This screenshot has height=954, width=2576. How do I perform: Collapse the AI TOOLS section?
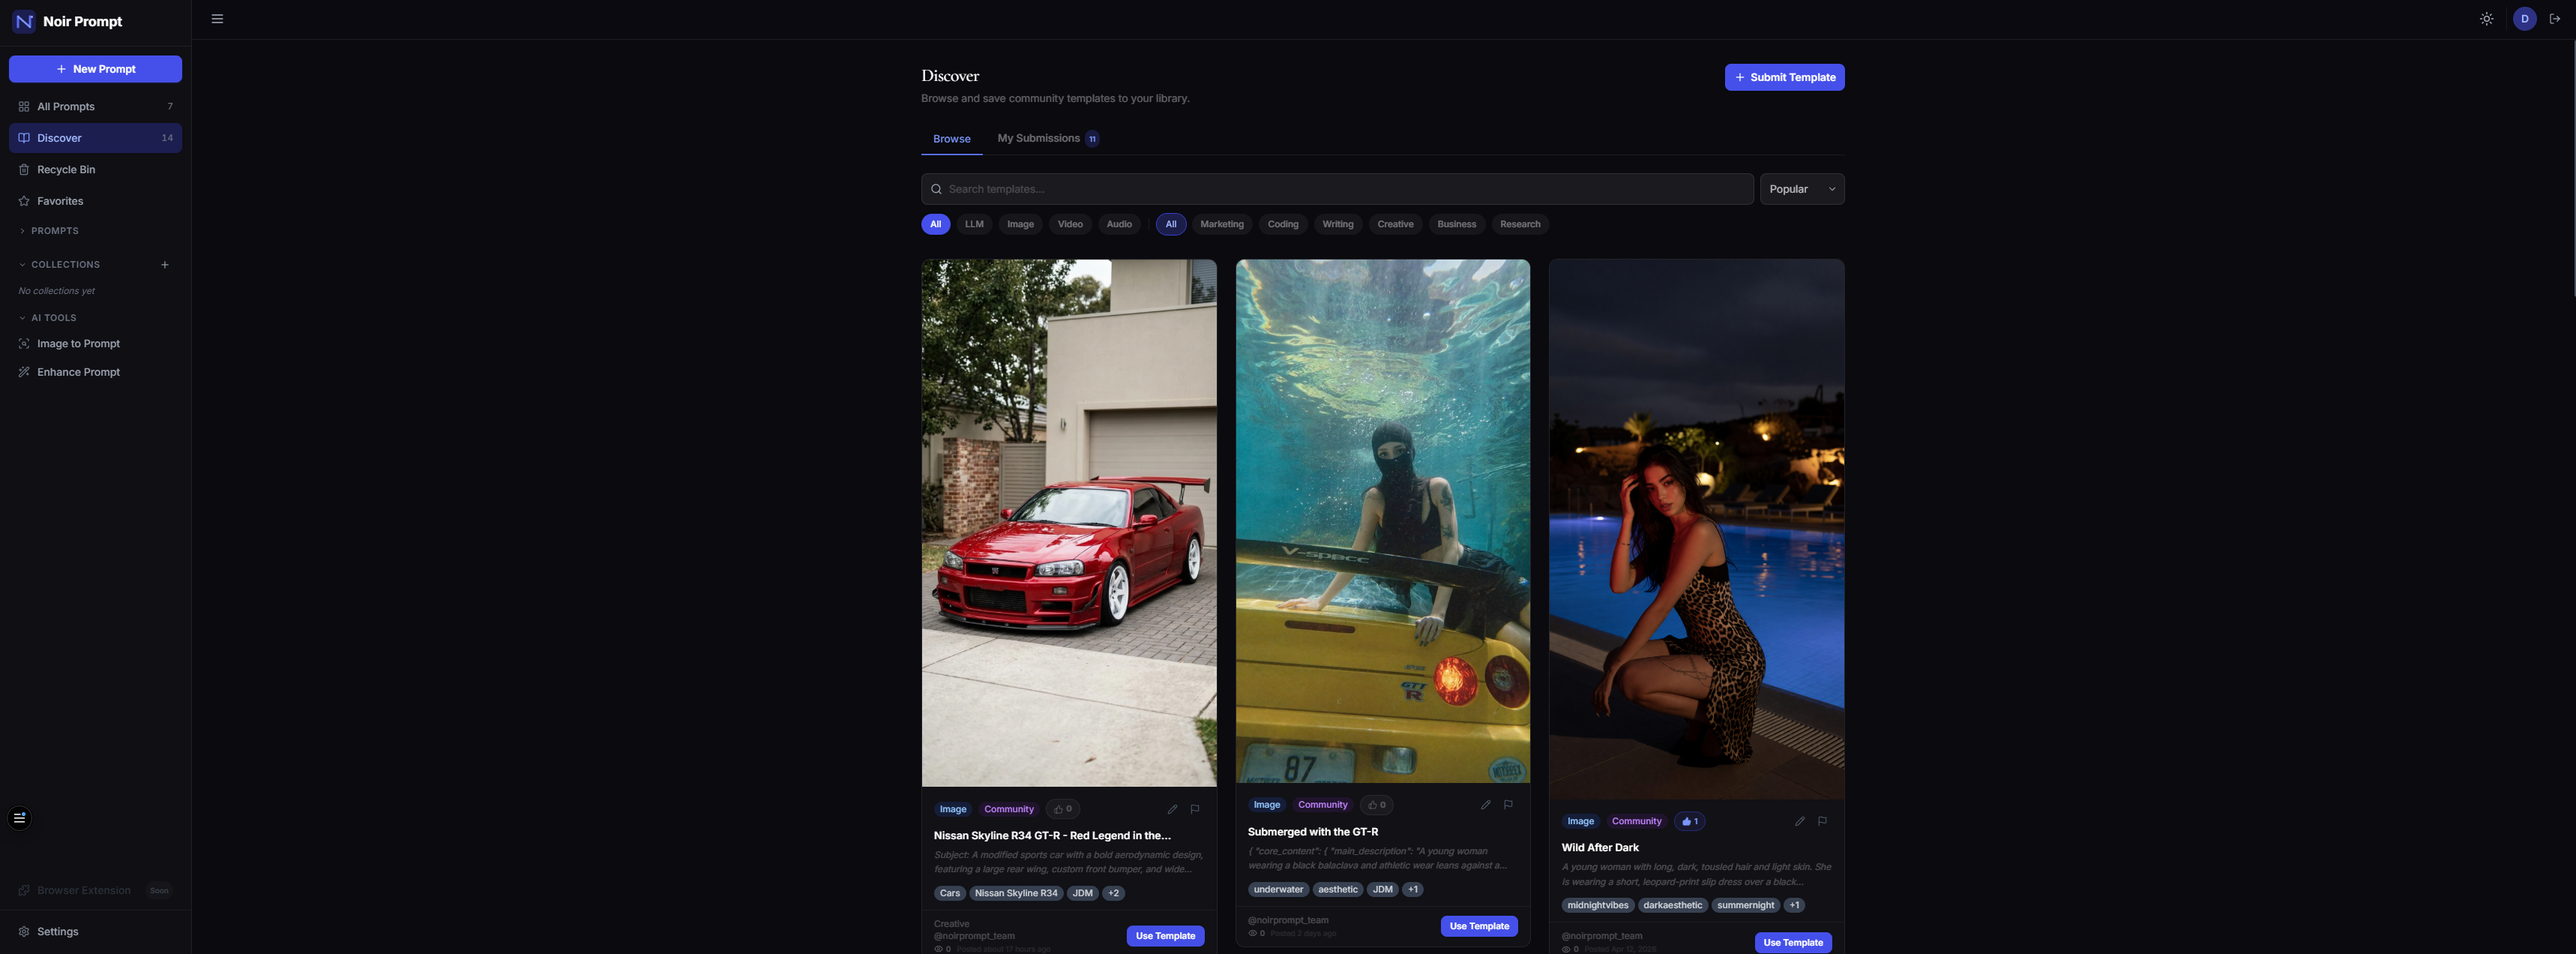(x=53, y=318)
